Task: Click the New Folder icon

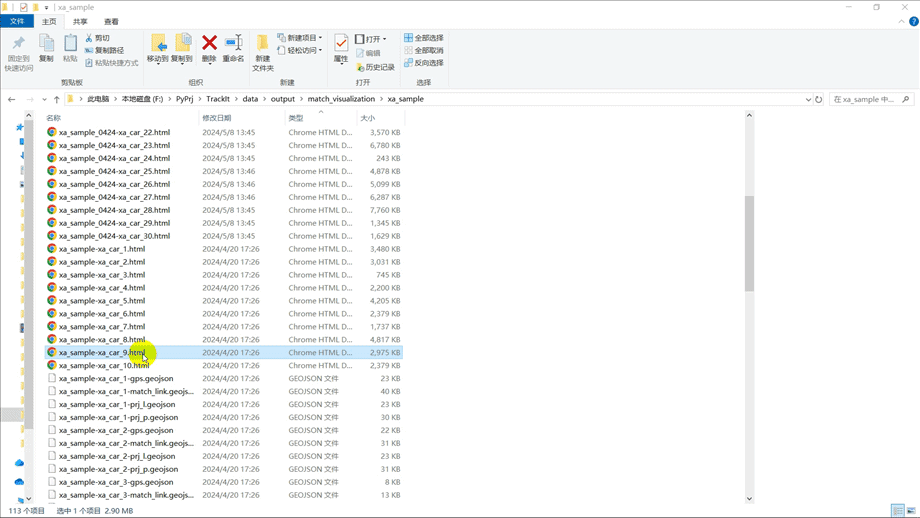Action: pyautogui.click(x=262, y=43)
